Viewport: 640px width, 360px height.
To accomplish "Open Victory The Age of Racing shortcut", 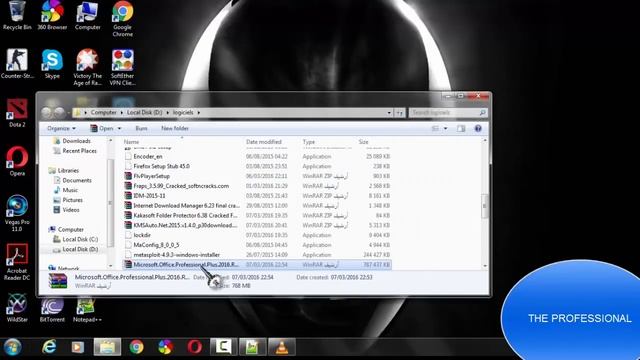I will point(87,67).
